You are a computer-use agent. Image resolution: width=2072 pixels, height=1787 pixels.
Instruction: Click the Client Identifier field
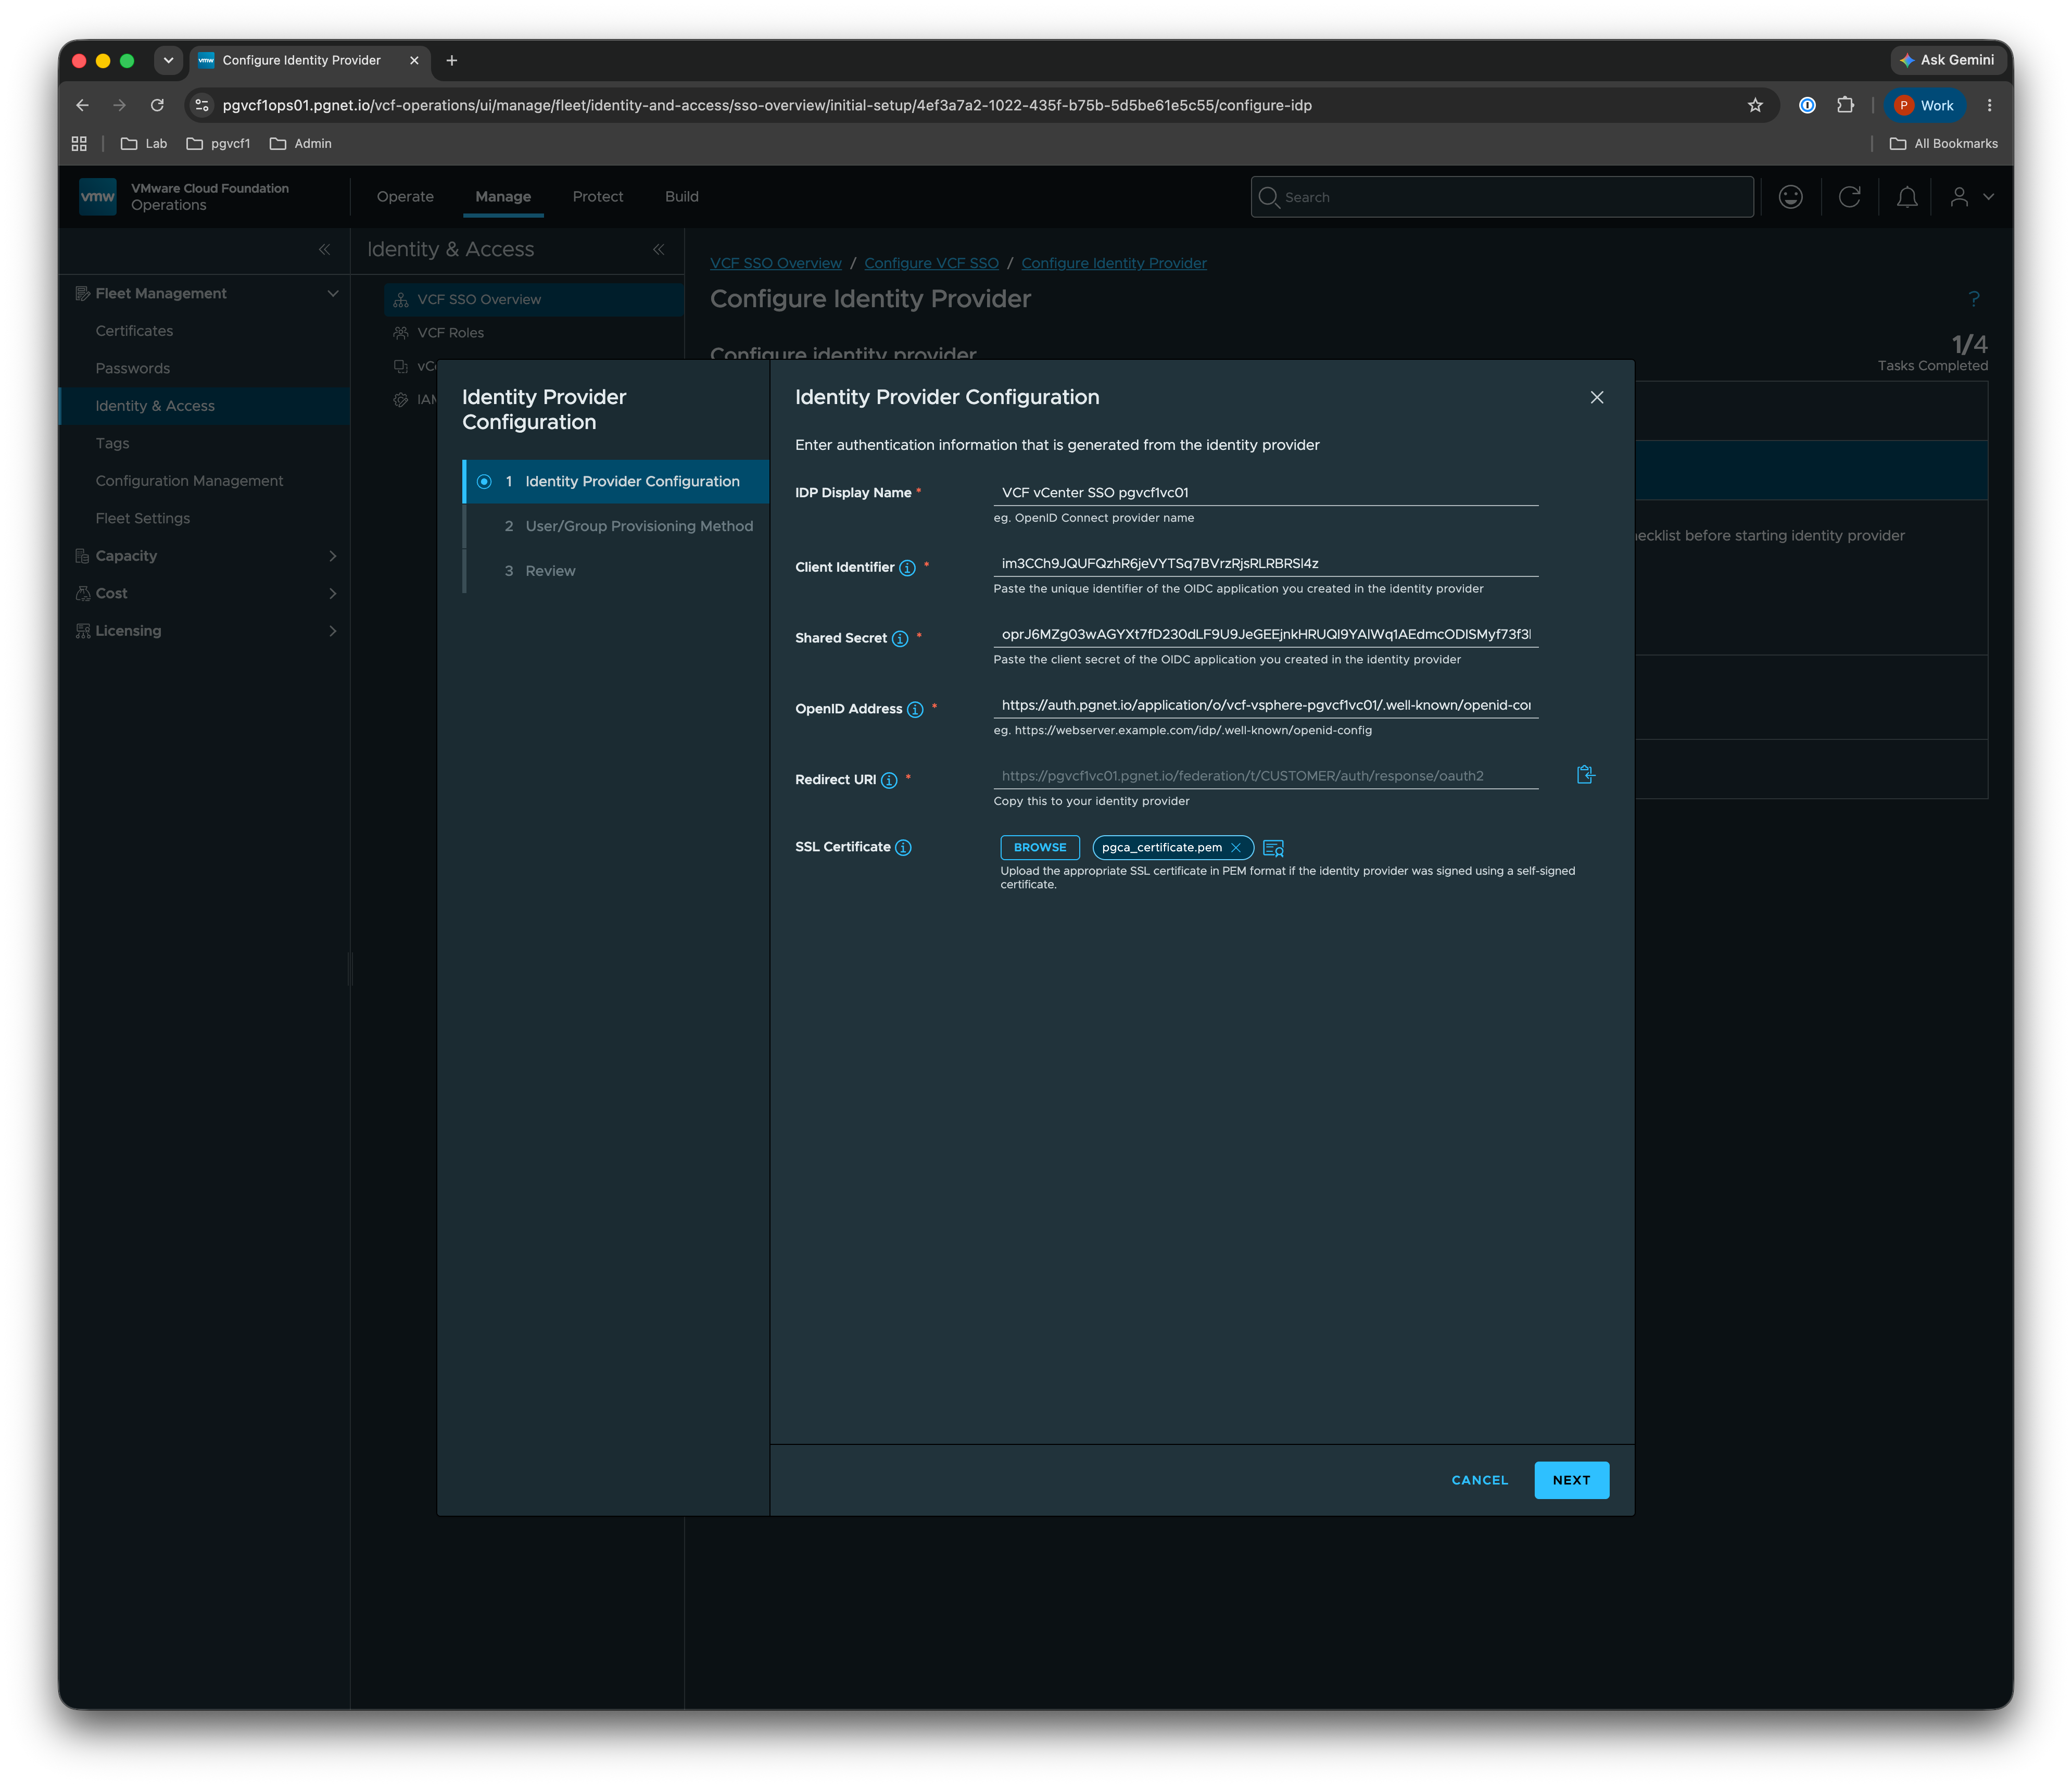1265,564
